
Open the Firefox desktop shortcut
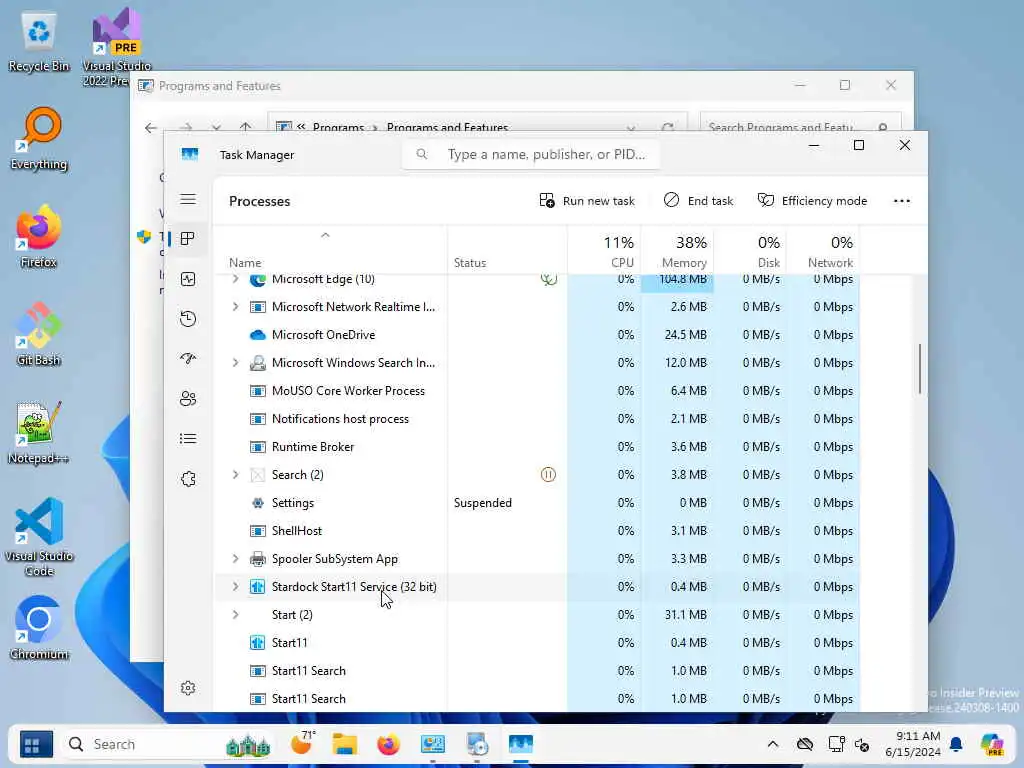39,236
